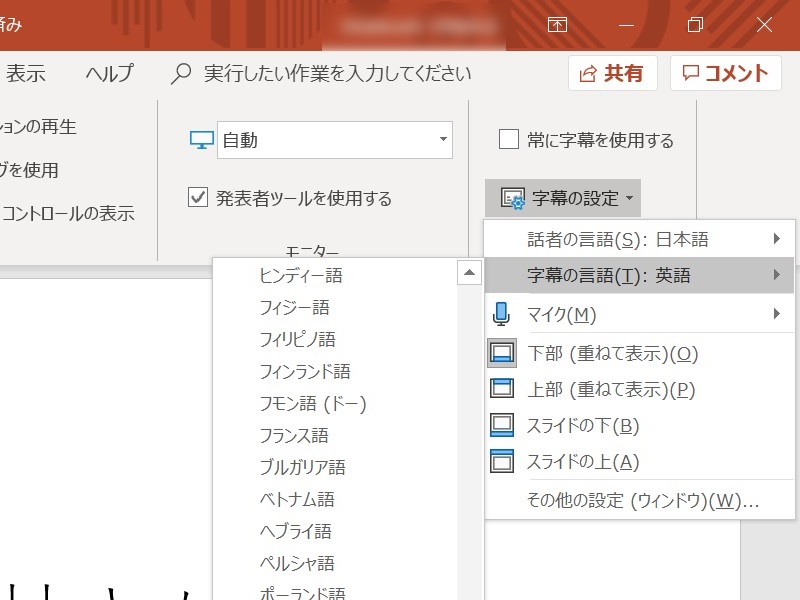Click the monitor icon next to 自動
The height and width of the screenshot is (600, 800).
click(x=200, y=140)
